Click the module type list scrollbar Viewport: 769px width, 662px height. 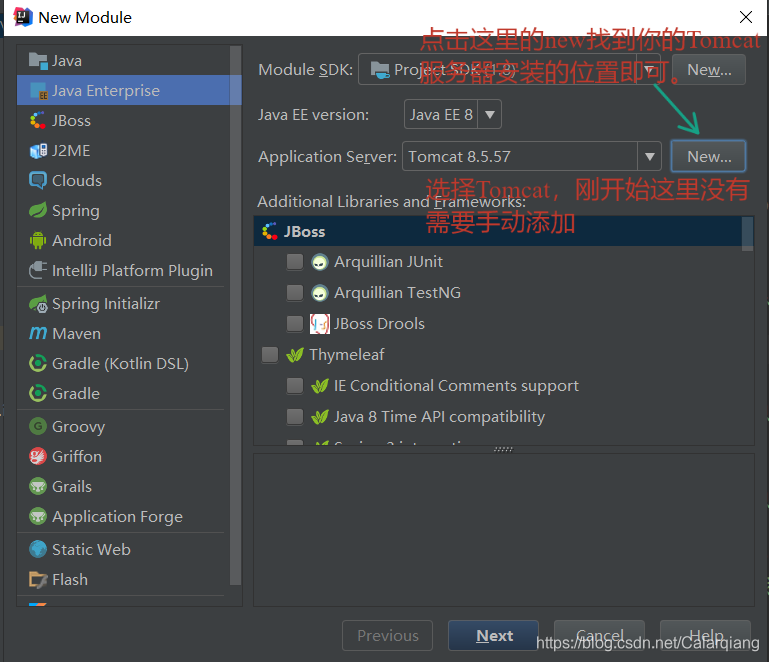coord(235,316)
